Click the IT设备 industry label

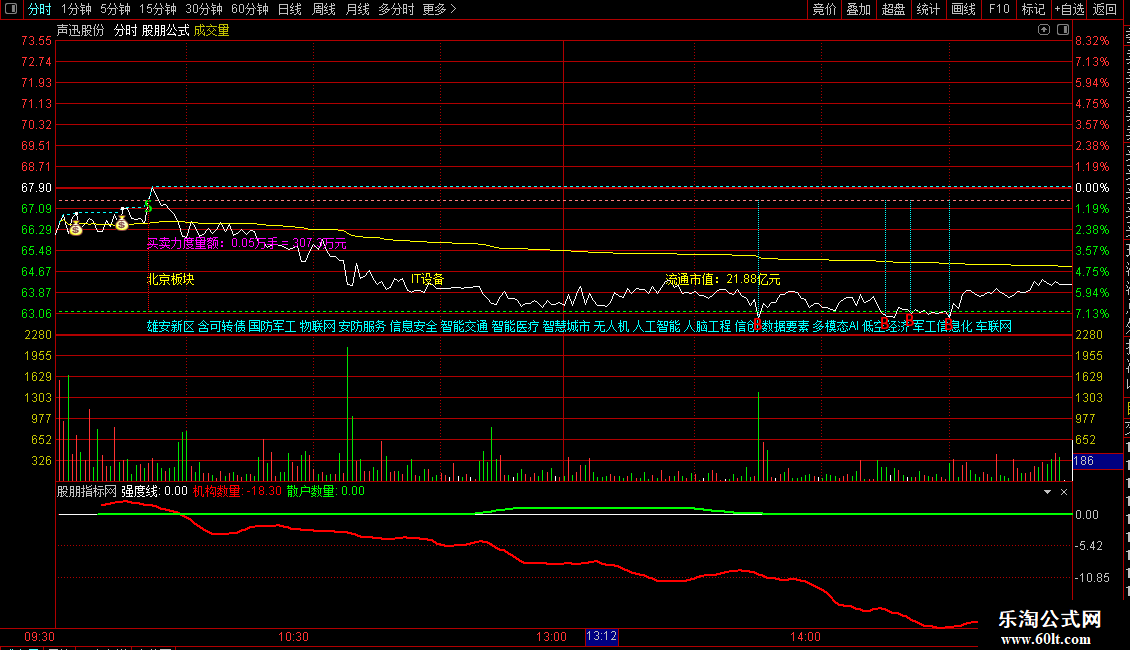point(427,280)
